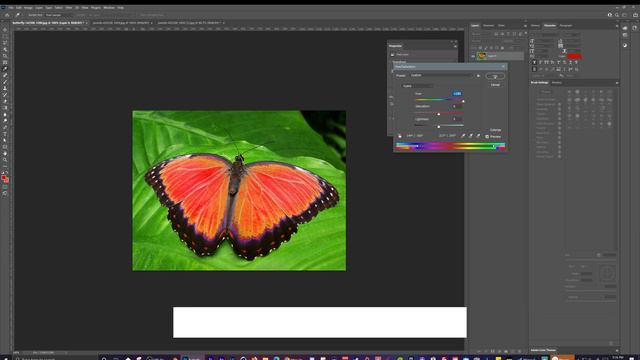Click the Share icon at top right

tap(636, 15)
